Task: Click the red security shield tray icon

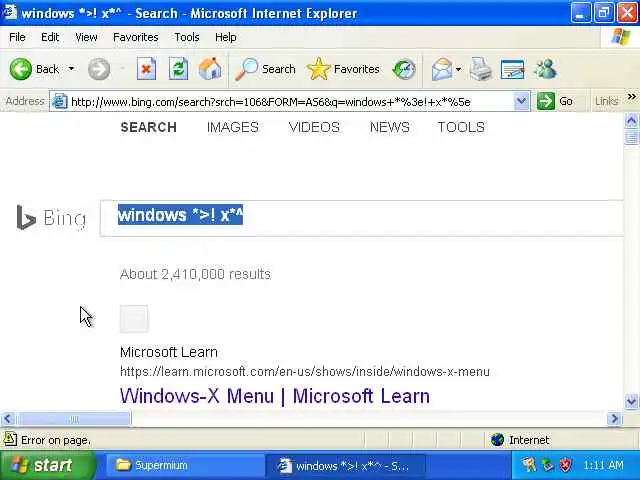Action: pos(566,465)
